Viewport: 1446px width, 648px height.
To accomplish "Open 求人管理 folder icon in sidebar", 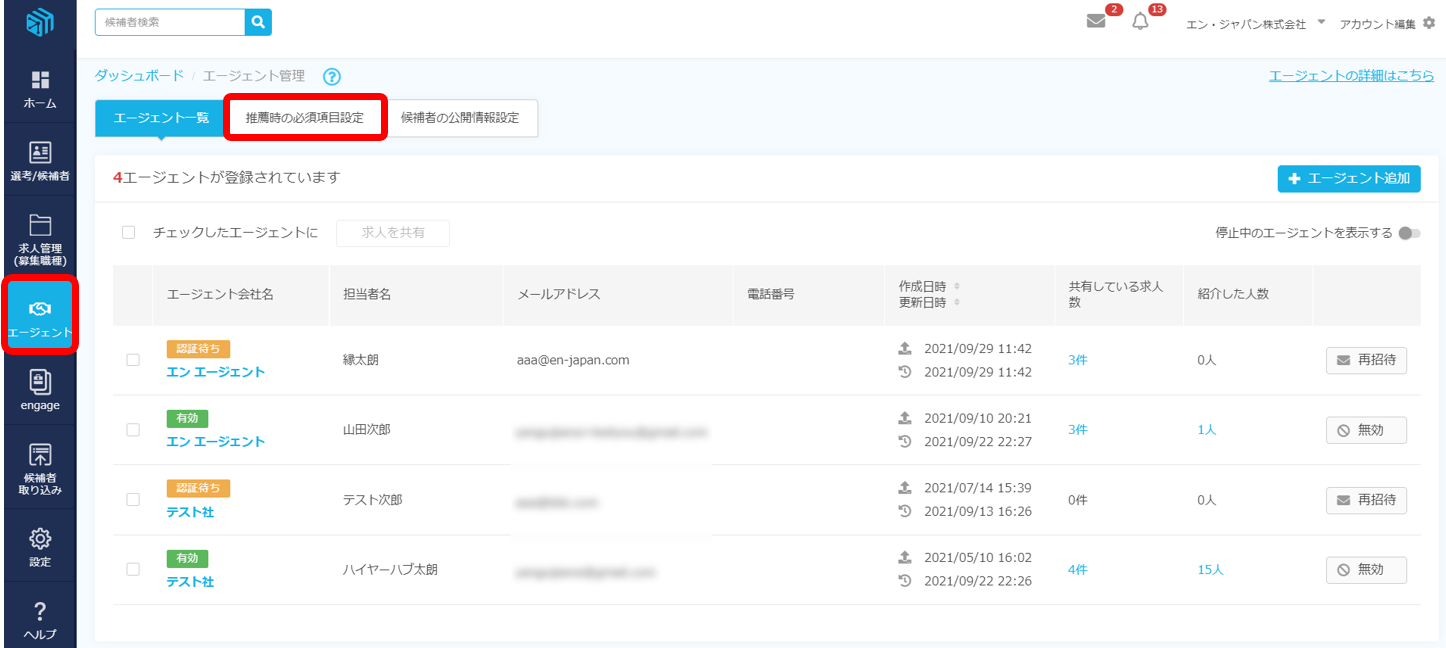I will [x=40, y=225].
